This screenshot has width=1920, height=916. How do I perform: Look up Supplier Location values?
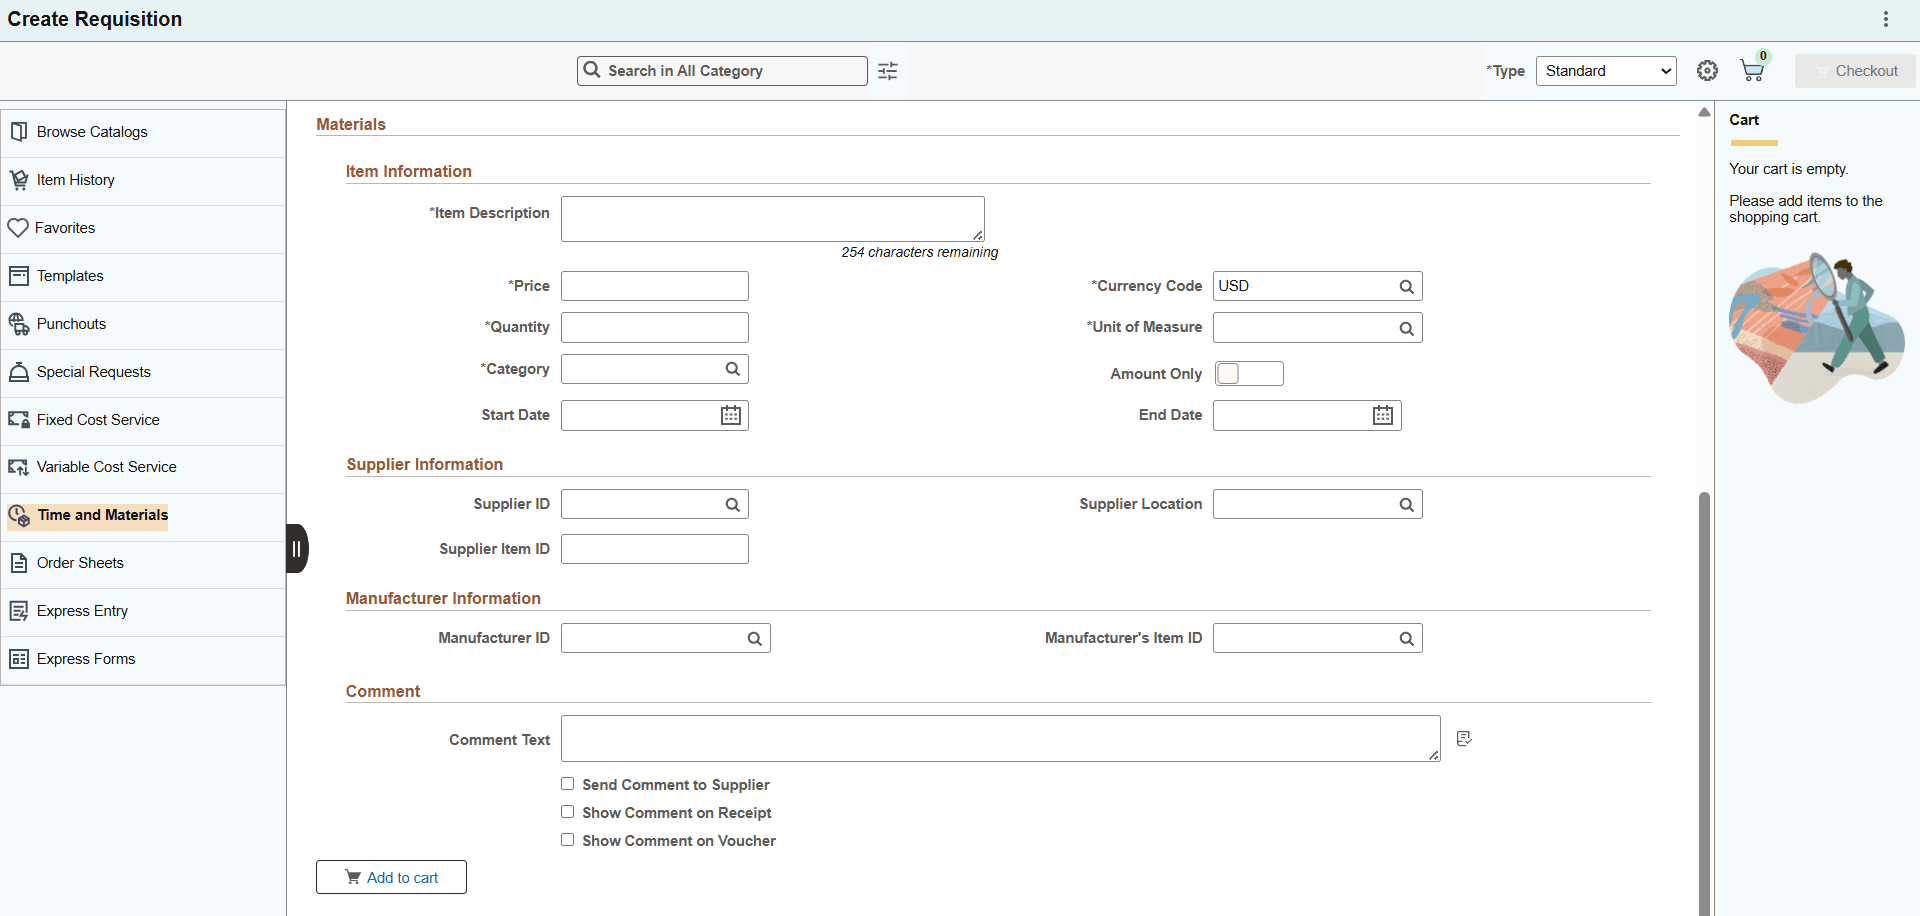pos(1406,505)
